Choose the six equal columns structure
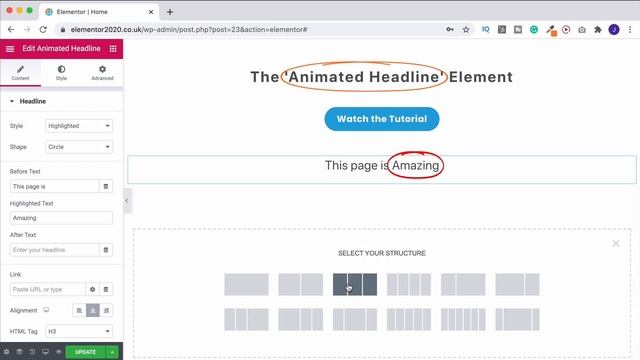 [x=463, y=319]
